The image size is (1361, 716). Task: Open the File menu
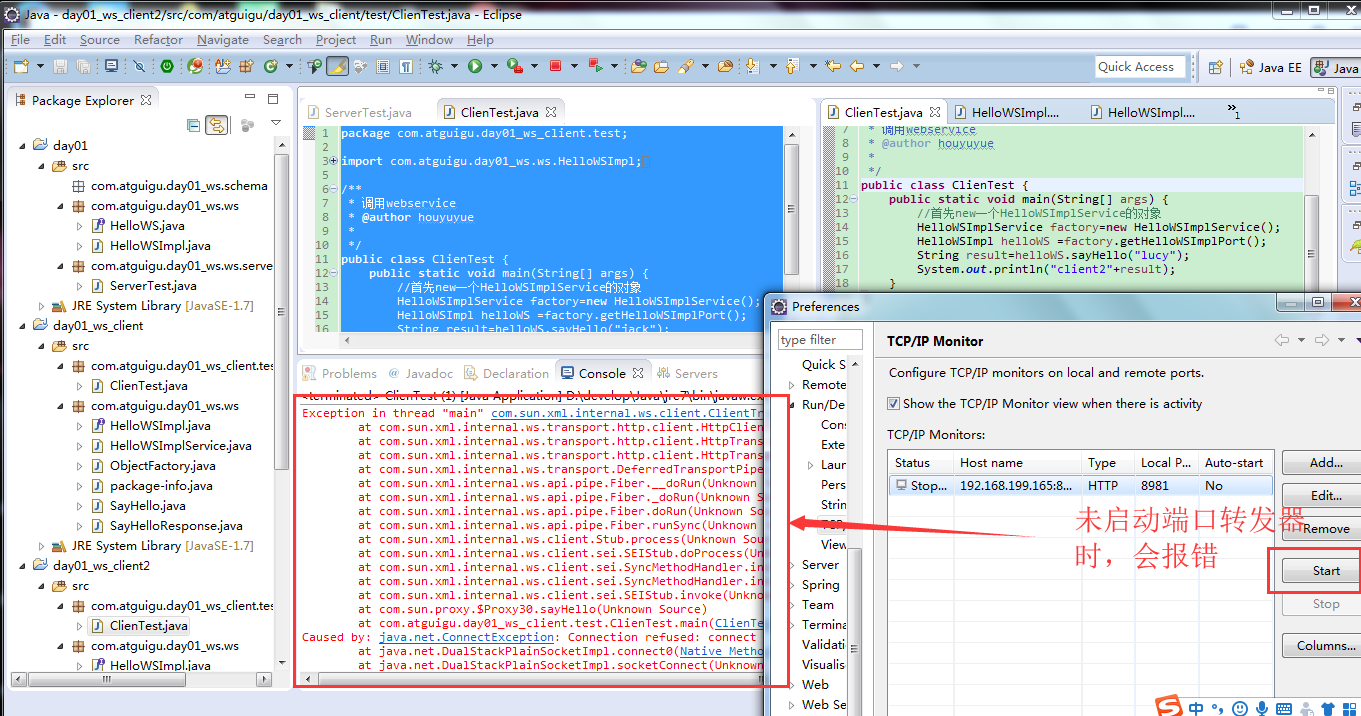point(20,40)
